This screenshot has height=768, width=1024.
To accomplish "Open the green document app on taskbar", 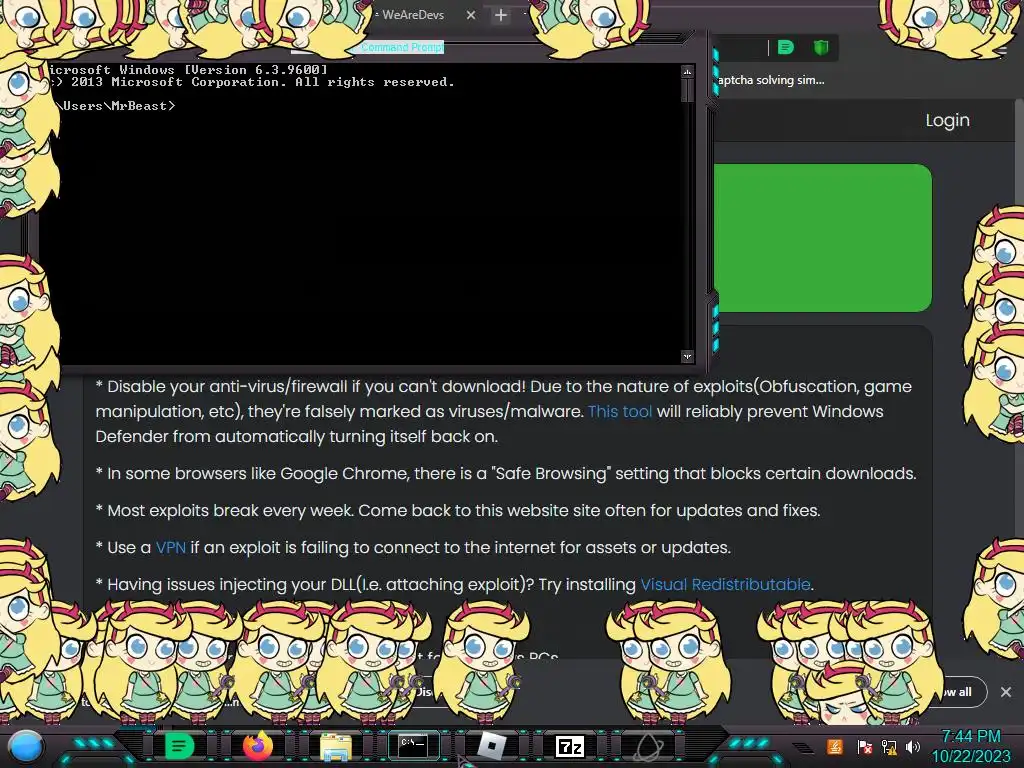I will [178, 746].
